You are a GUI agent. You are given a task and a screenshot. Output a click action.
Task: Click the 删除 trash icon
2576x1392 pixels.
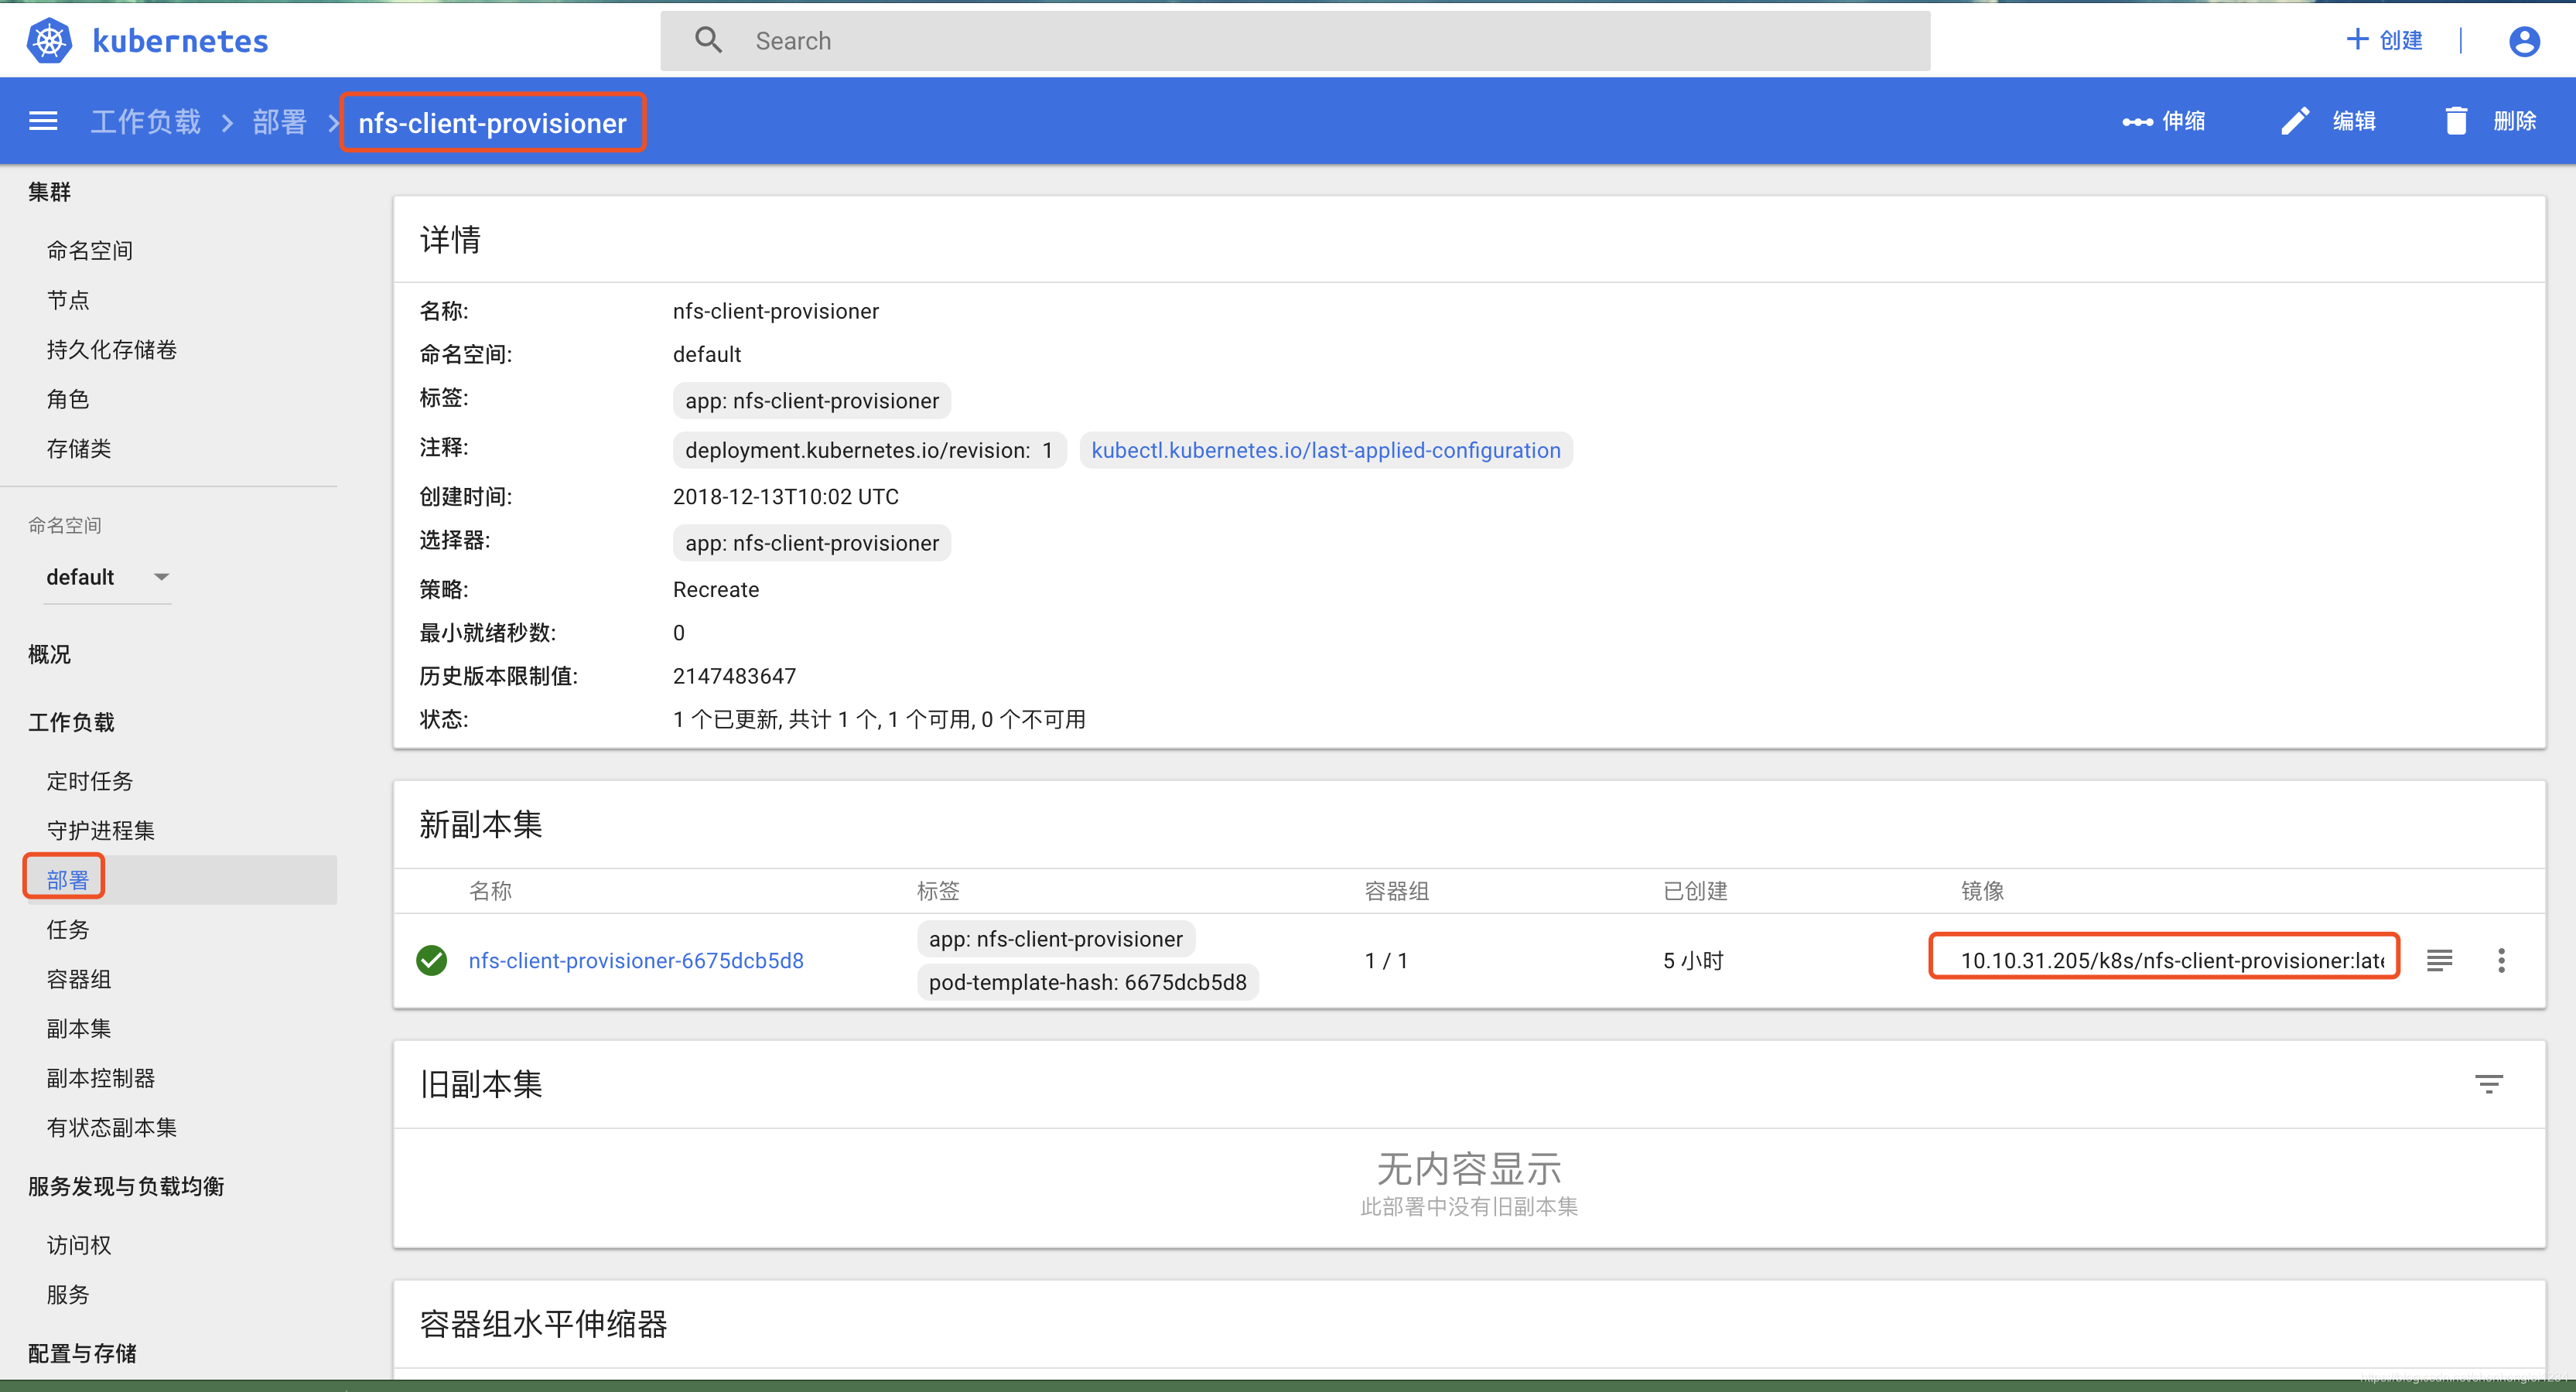point(2456,122)
